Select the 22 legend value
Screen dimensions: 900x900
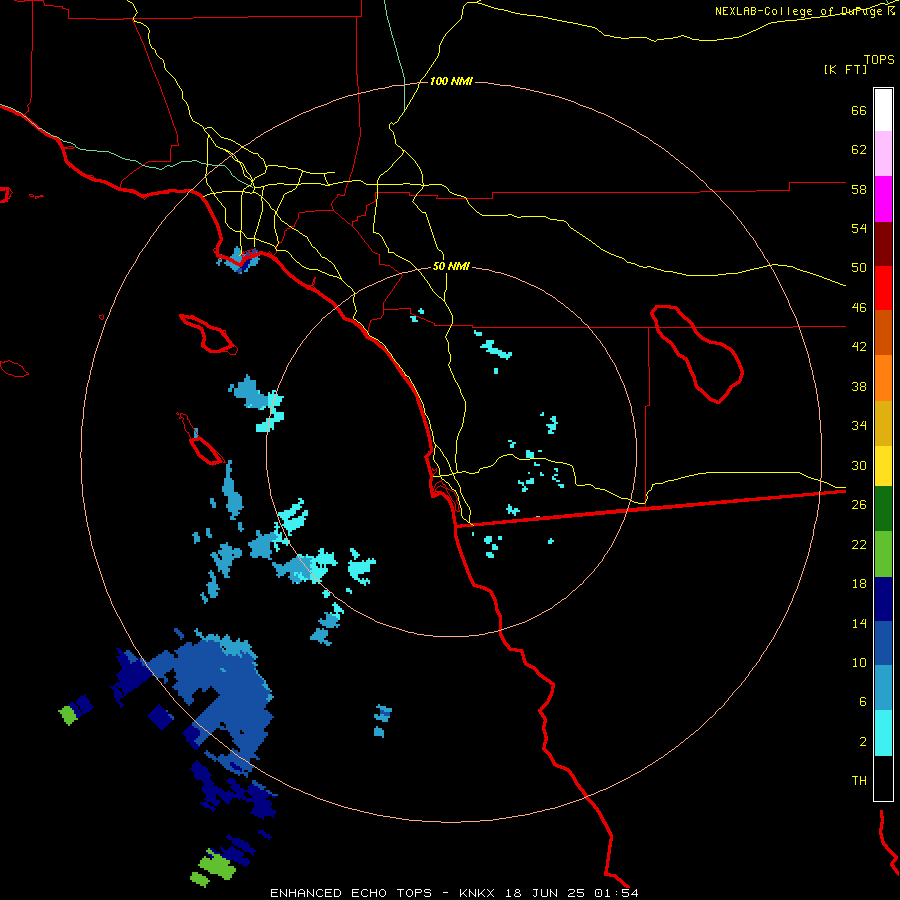click(859, 544)
